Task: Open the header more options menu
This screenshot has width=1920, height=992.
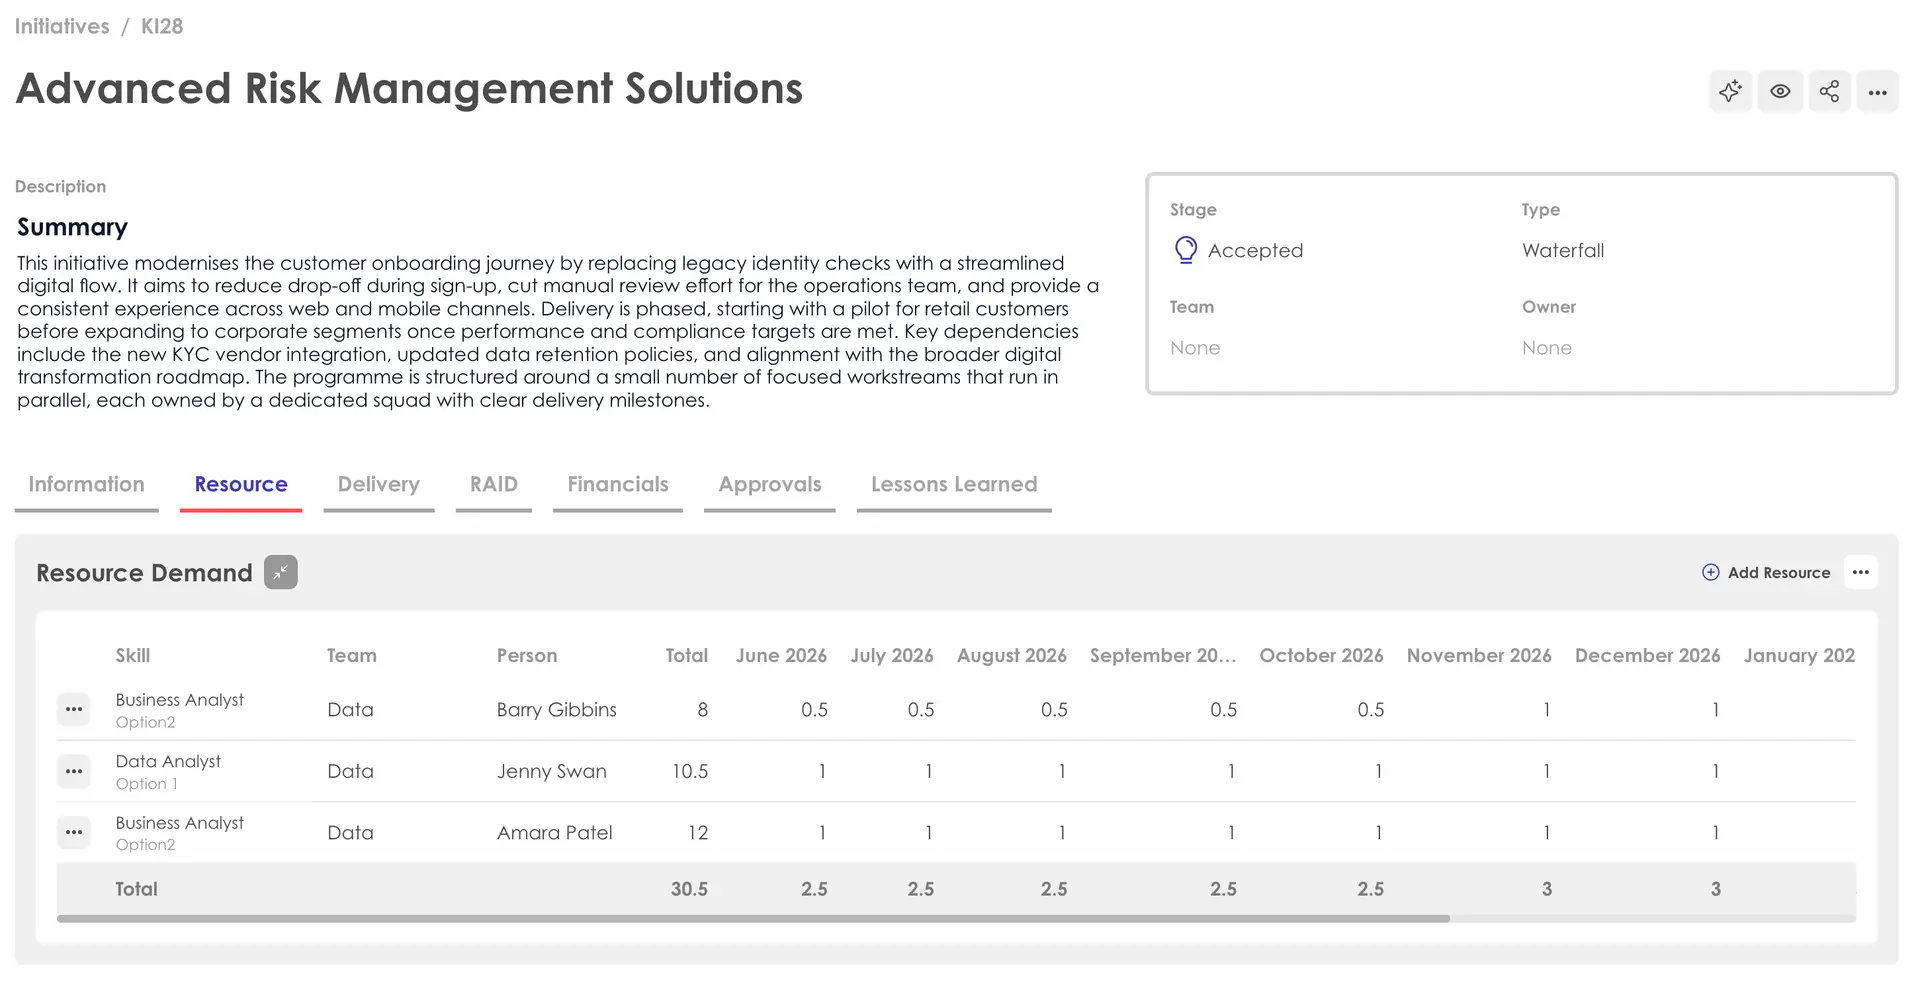Action: [x=1878, y=91]
